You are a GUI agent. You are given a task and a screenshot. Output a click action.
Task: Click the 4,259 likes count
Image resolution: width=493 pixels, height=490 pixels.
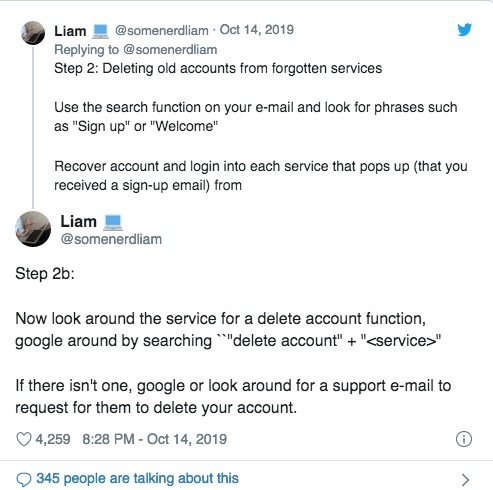tap(53, 439)
